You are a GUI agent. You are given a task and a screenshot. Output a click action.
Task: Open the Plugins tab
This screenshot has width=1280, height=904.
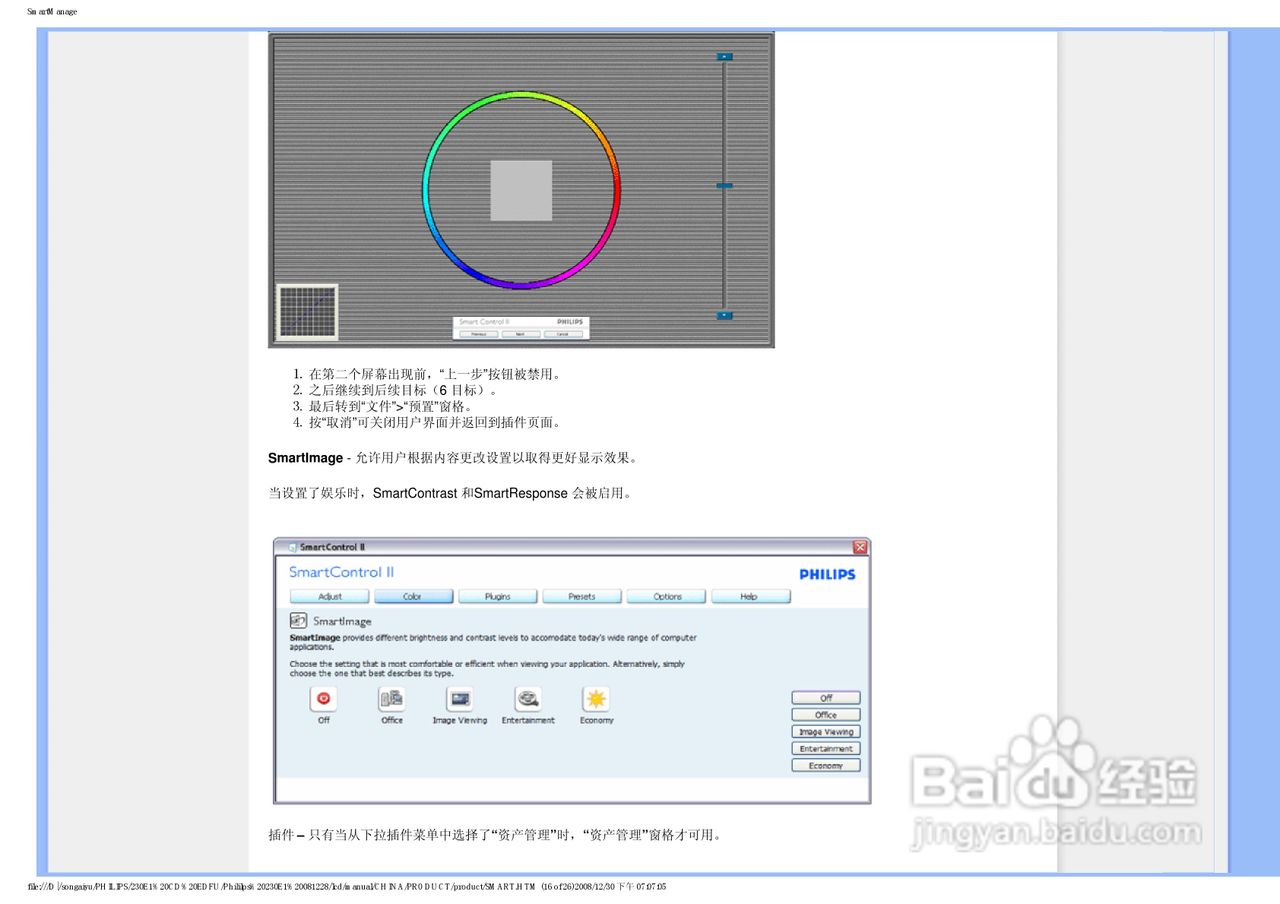coord(497,596)
